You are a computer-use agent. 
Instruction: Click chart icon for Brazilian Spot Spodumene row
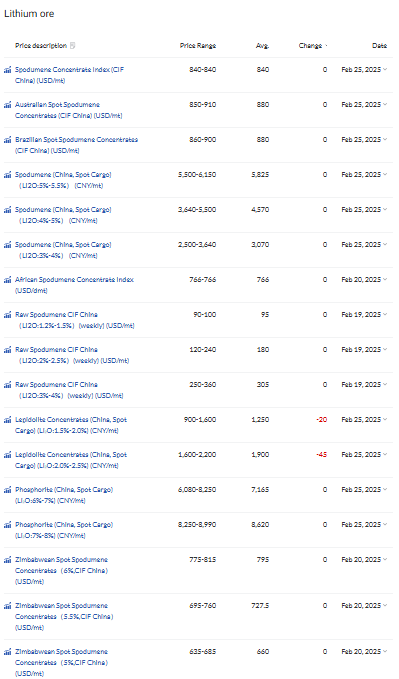coord(7,140)
